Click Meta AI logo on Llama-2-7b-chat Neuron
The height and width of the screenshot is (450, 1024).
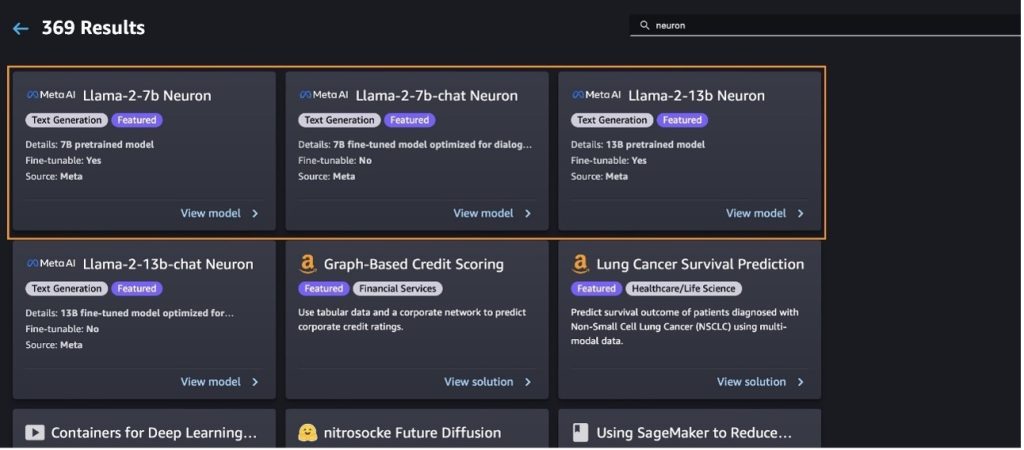pyautogui.click(x=324, y=95)
